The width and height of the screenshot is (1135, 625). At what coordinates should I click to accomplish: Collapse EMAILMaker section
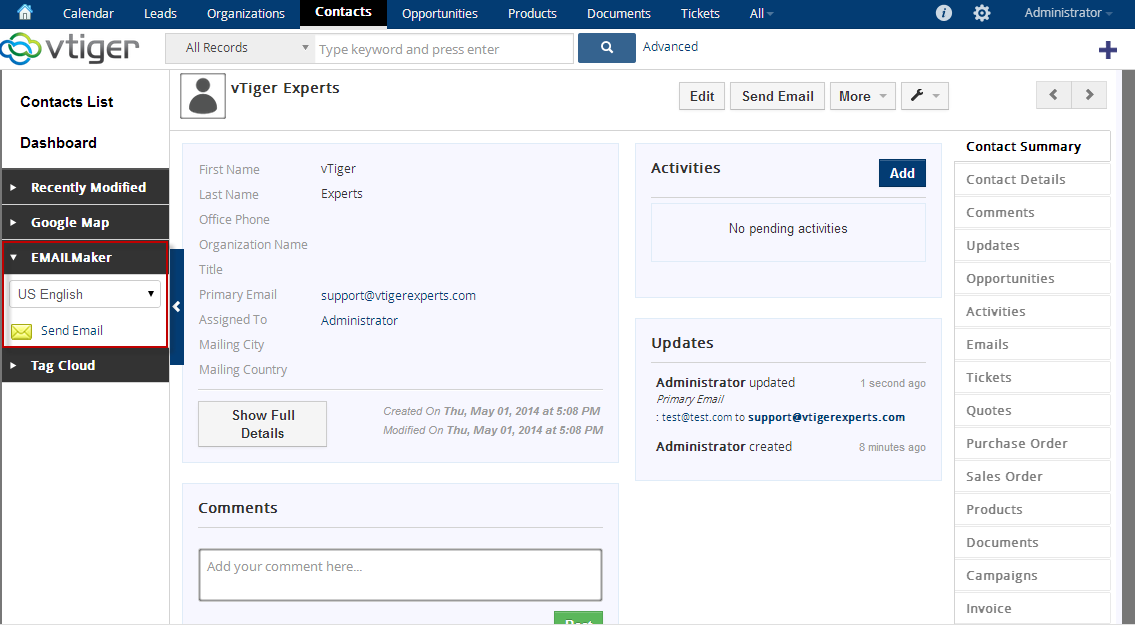[x=85, y=257]
